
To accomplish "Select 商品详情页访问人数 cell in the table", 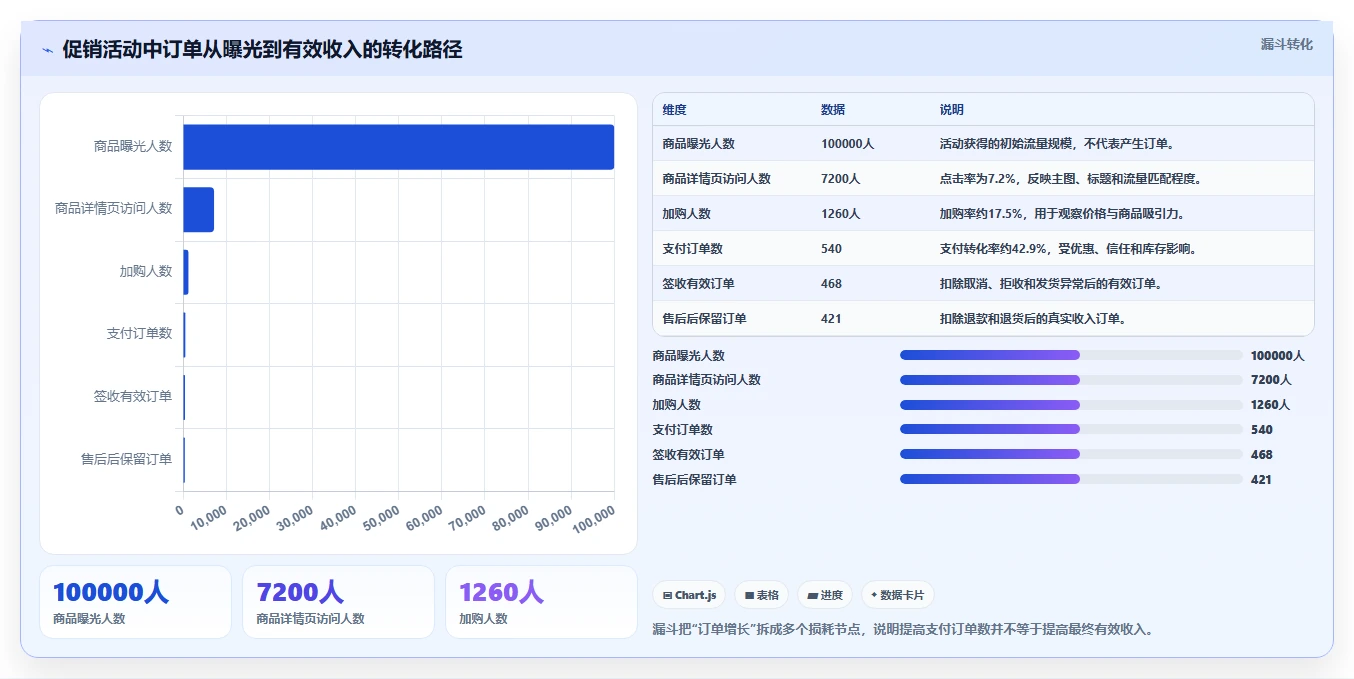I will 716,179.
